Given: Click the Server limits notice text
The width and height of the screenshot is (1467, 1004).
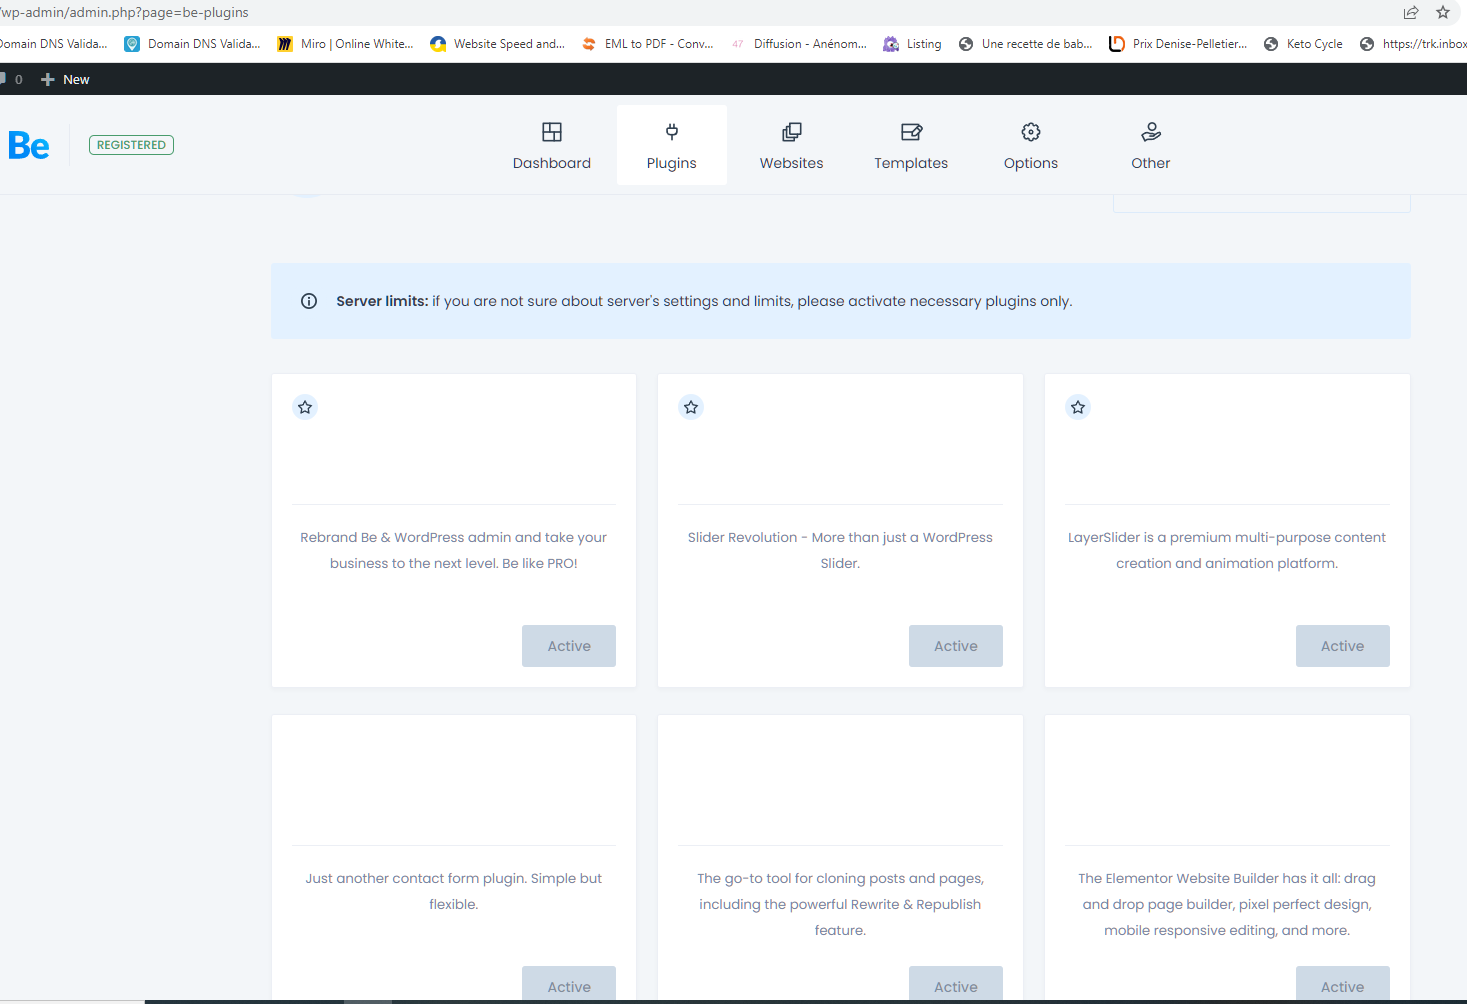Looking at the screenshot, I should (x=704, y=301).
